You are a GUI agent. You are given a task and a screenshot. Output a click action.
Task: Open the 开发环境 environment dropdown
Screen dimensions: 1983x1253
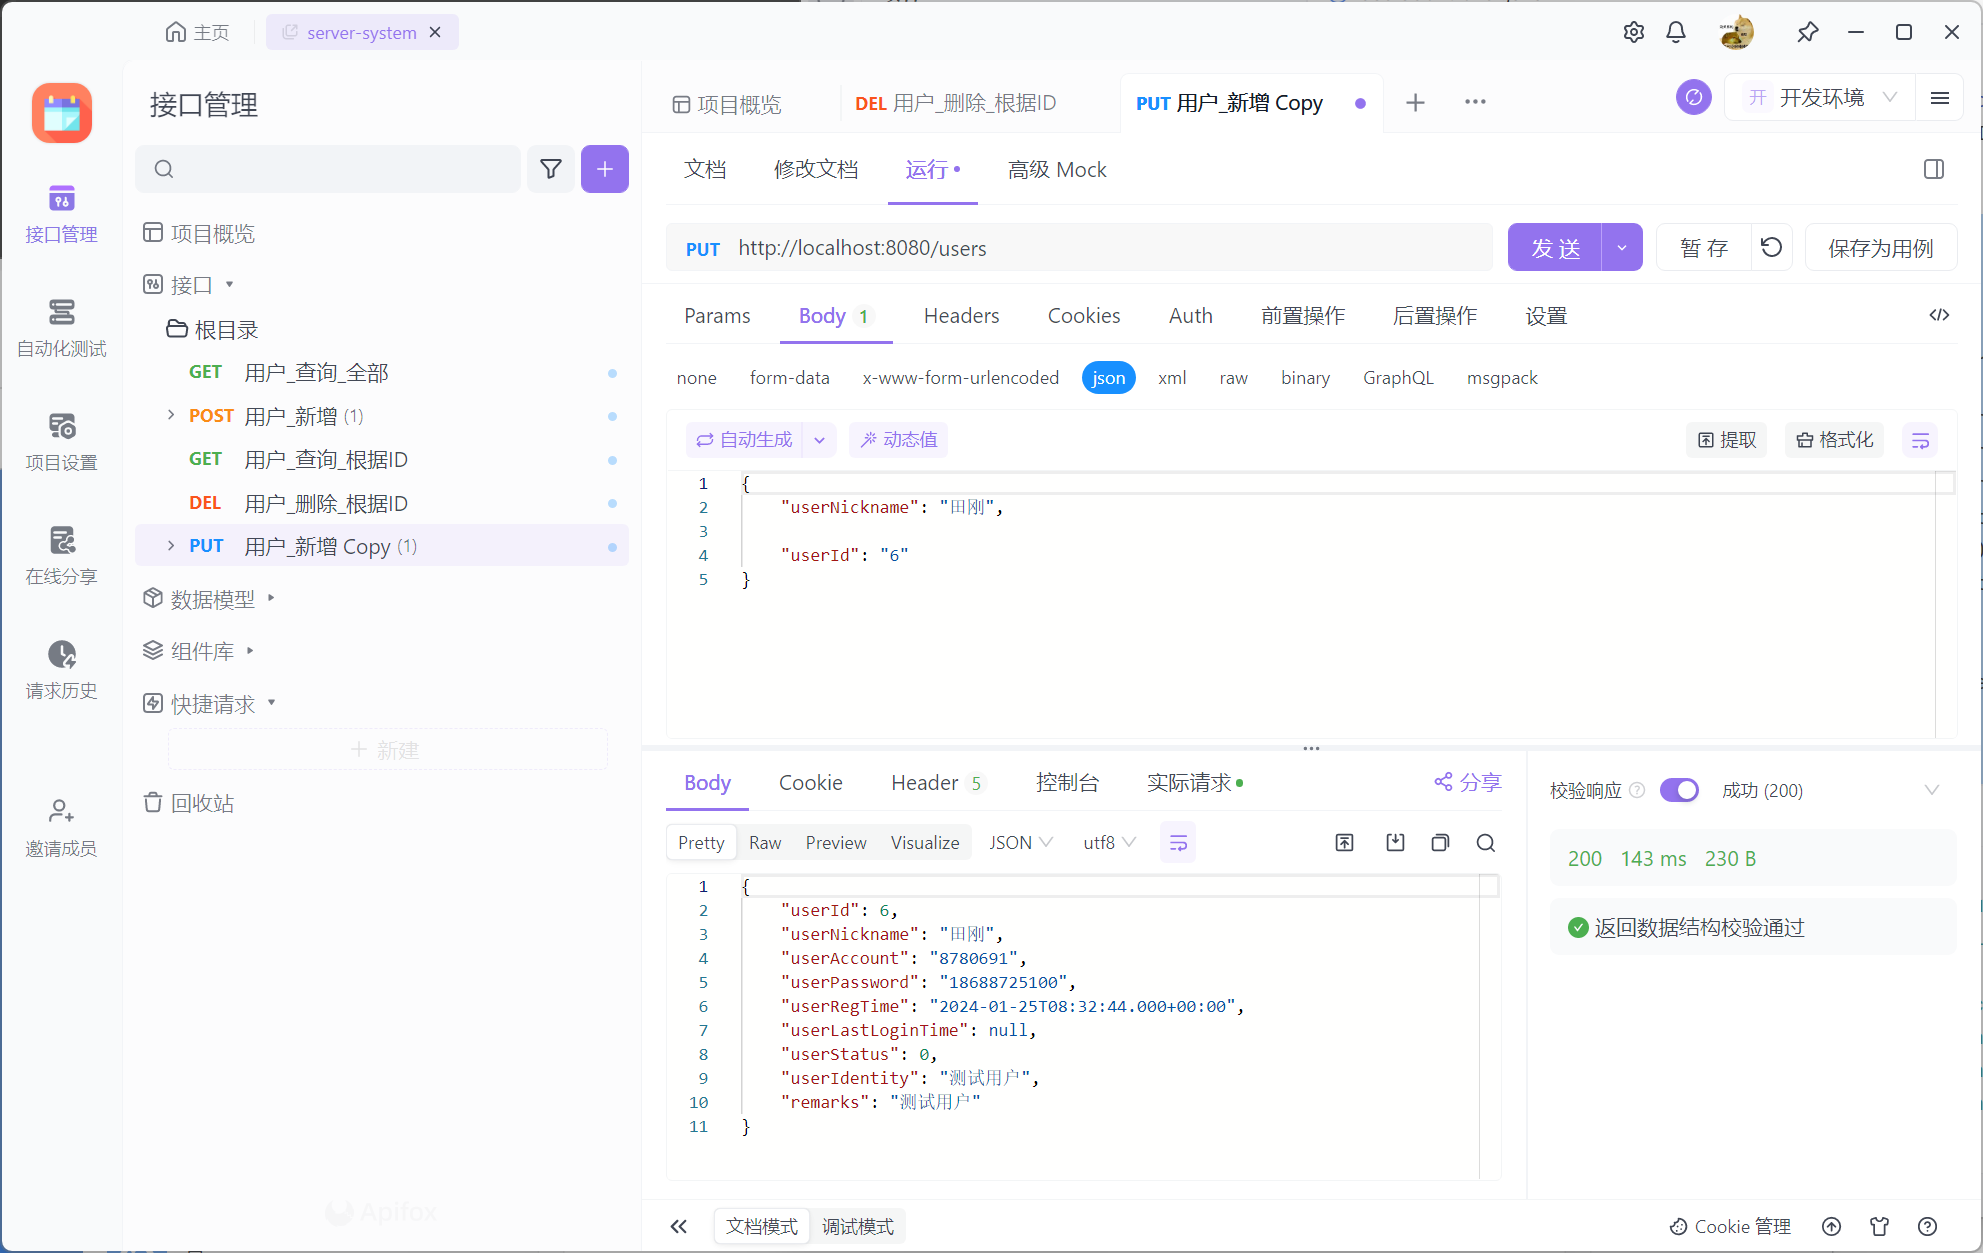click(x=1819, y=98)
